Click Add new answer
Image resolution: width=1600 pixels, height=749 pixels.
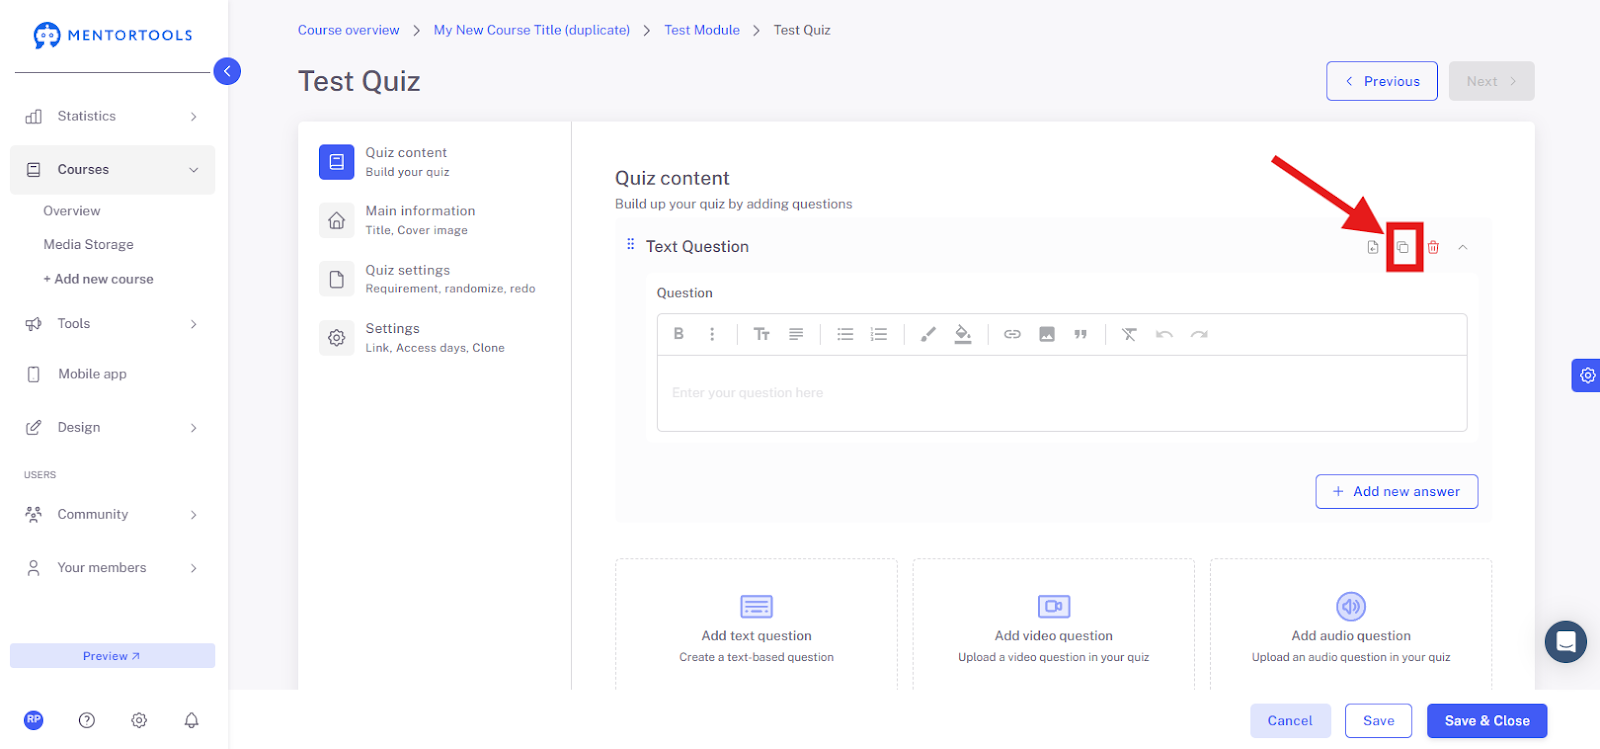(x=1396, y=491)
